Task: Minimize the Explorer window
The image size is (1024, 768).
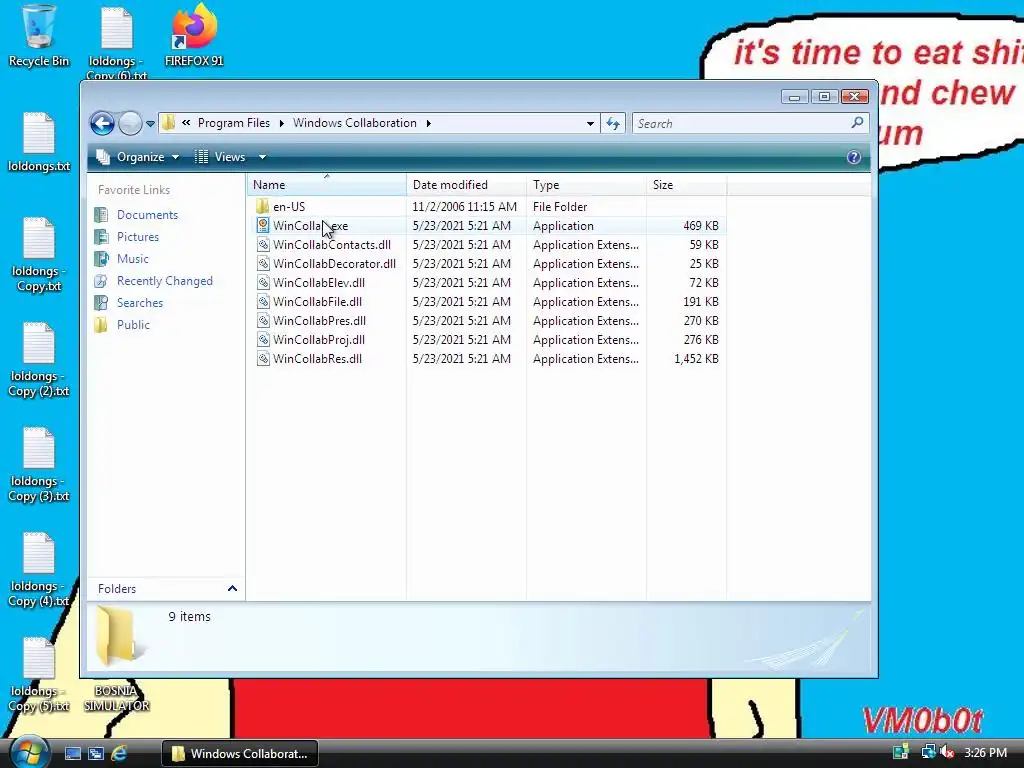Action: 794,97
